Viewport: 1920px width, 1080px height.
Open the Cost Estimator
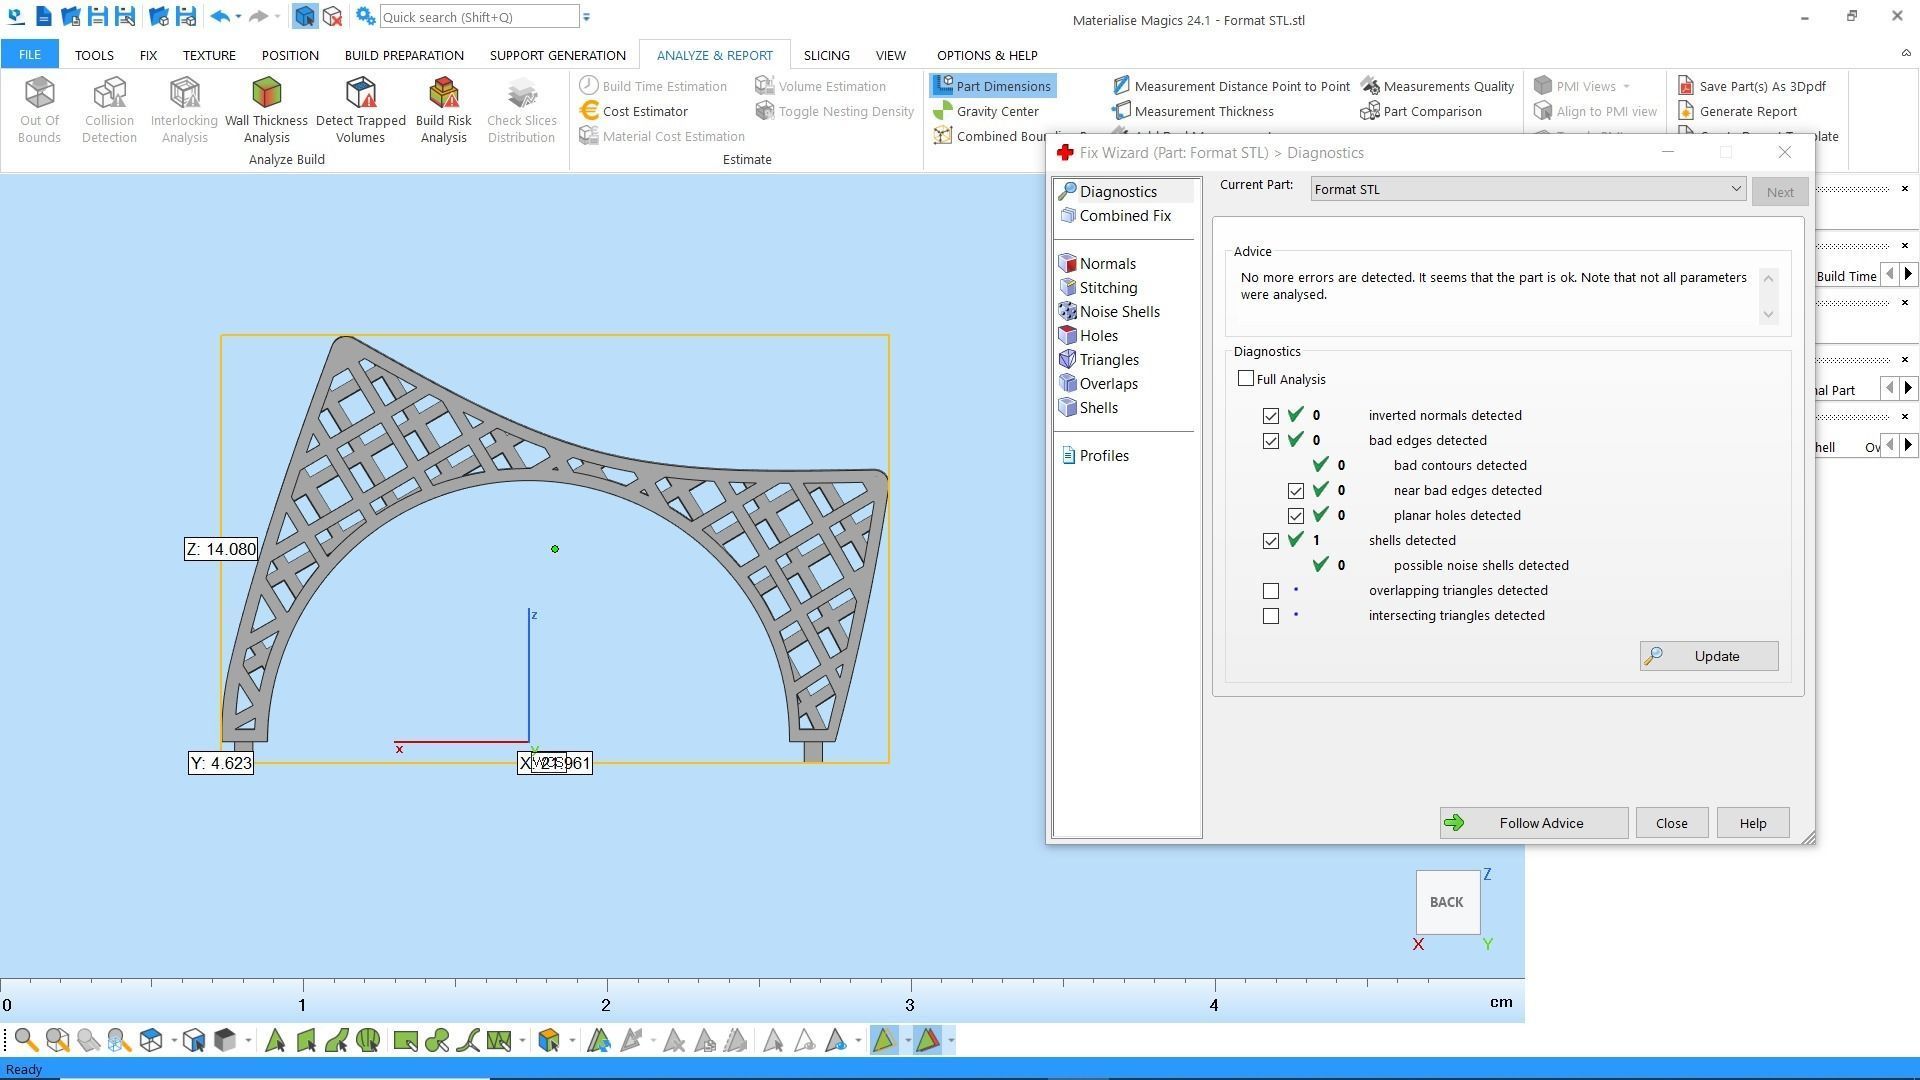pos(644,111)
